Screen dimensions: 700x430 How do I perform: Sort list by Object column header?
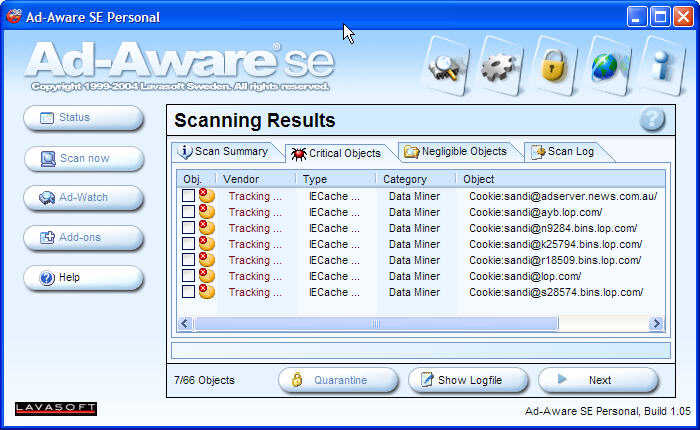[561, 179]
